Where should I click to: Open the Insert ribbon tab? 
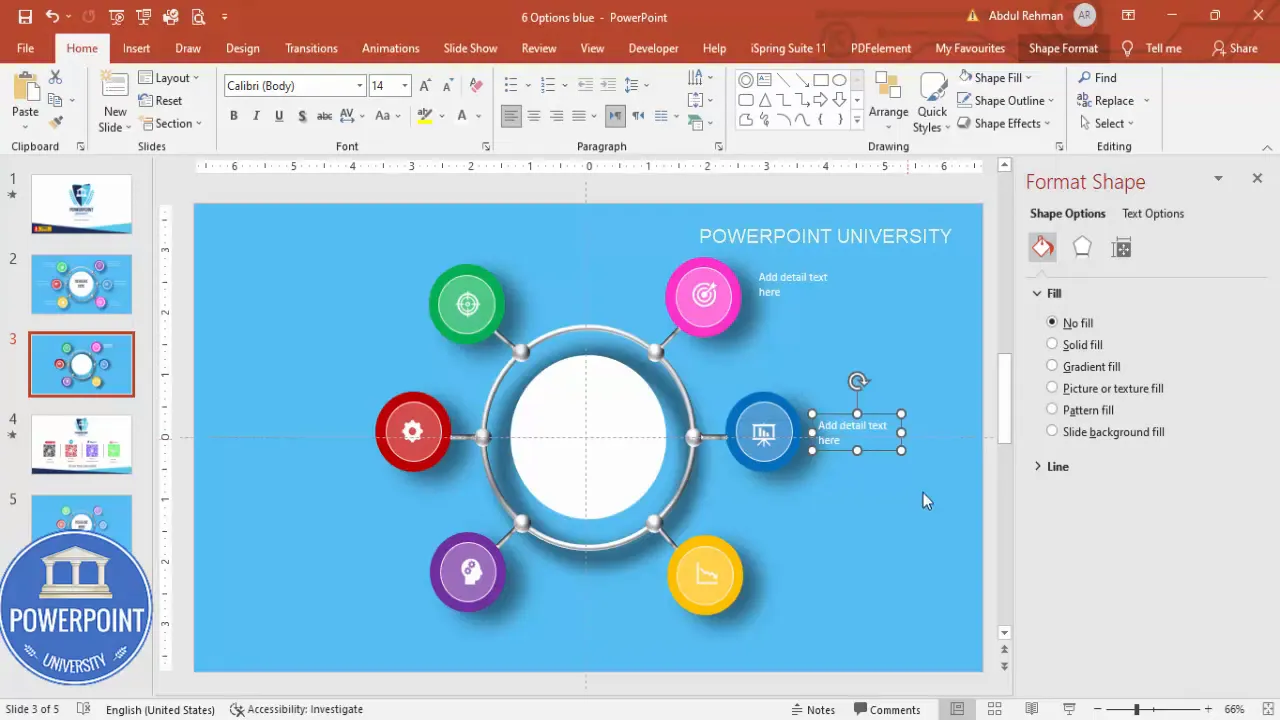136,48
